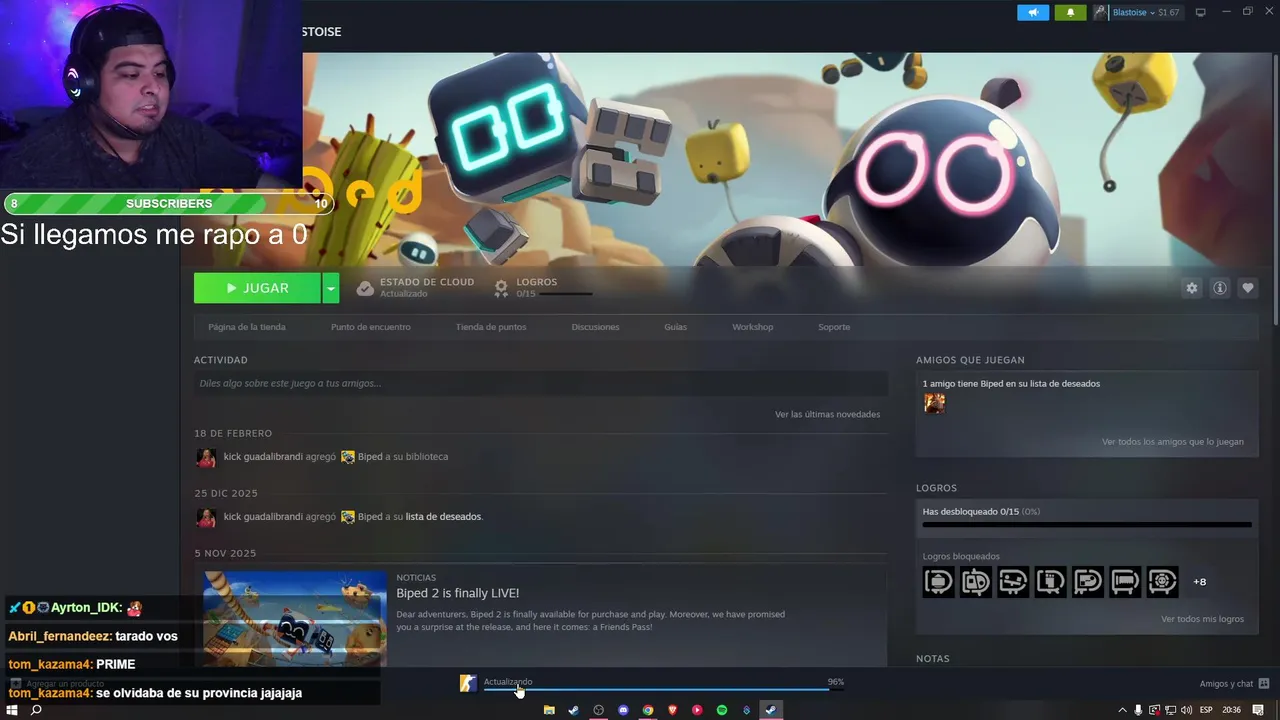Click the ESP language indicator
The width and height of the screenshot is (1280, 720).
(x=1206, y=710)
